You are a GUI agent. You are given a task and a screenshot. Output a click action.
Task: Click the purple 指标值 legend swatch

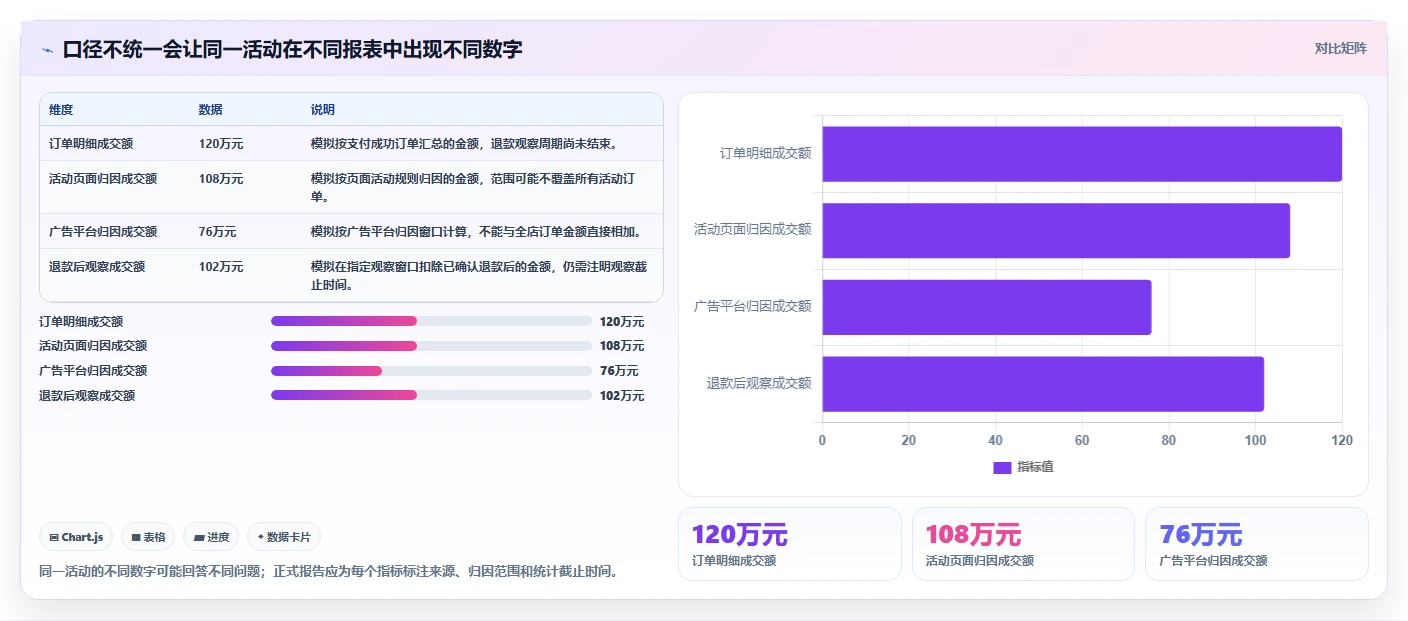coord(1002,468)
